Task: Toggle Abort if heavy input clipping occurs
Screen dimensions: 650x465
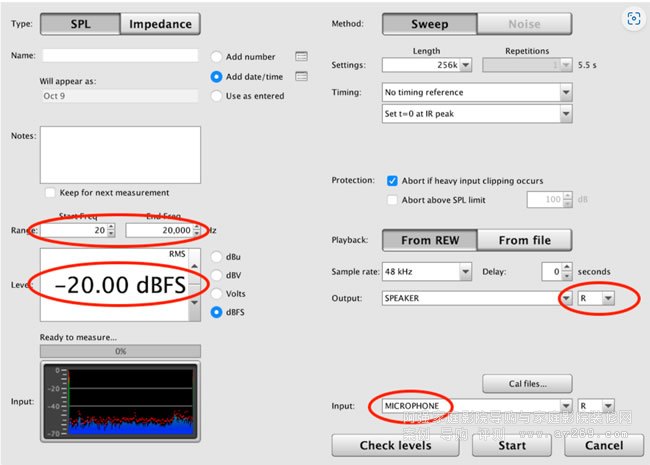Action: tap(392, 181)
